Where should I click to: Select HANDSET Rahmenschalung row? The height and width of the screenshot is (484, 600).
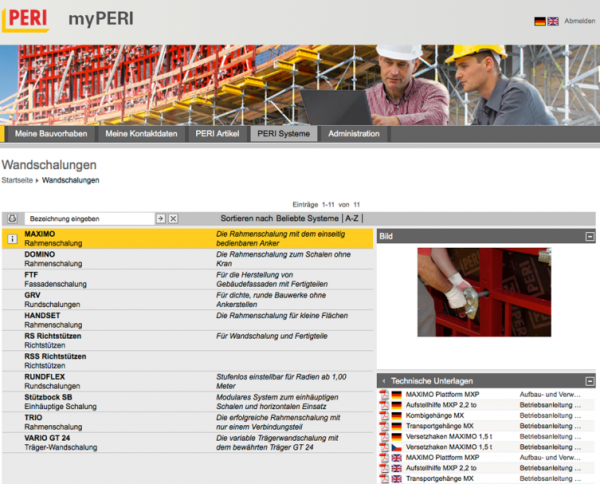coord(188,320)
